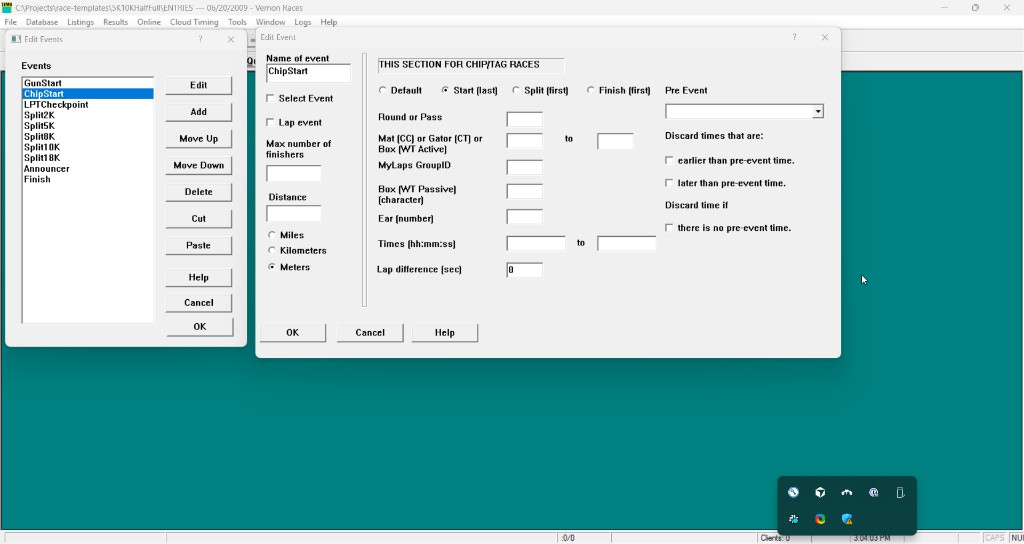
Task: Click OK in Edit Events dialog
Action: click(x=200, y=327)
